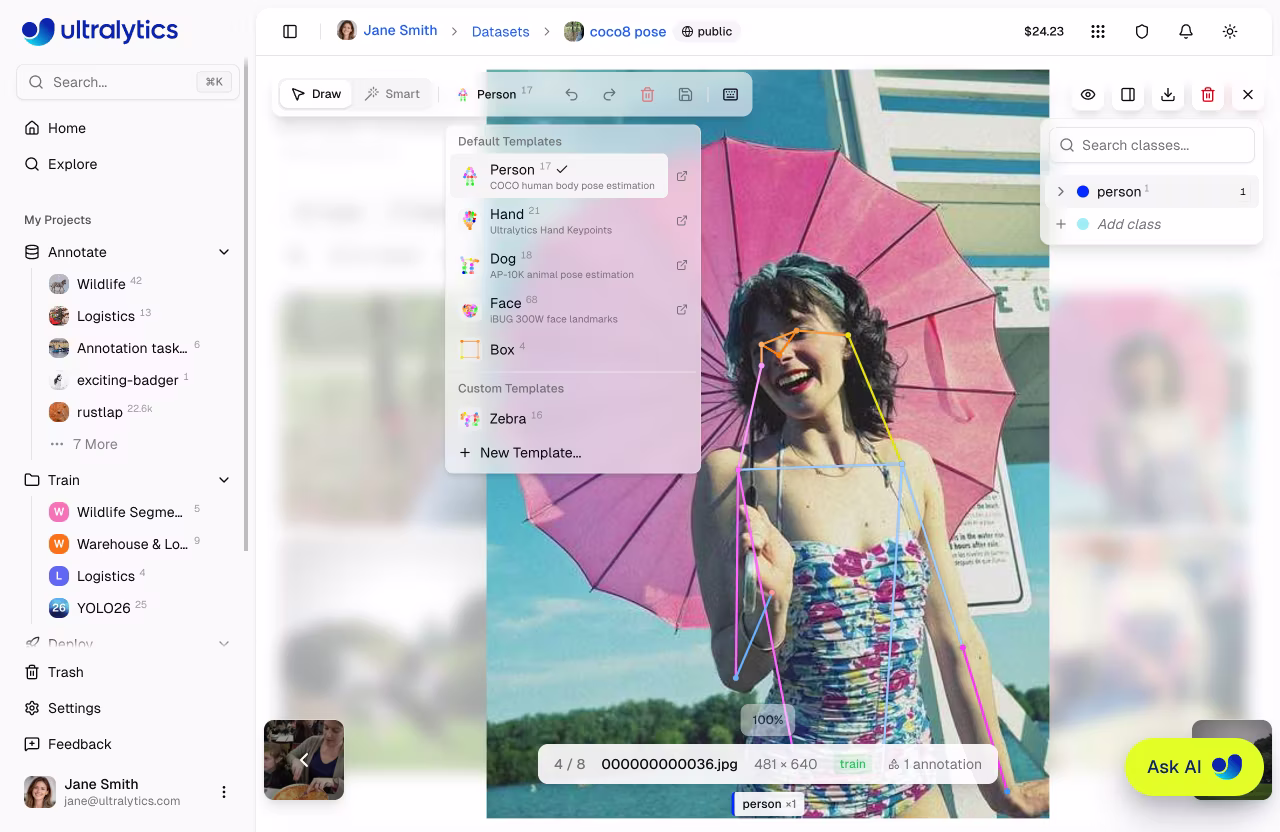Click the blue person class color dot
Image resolution: width=1280 pixels, height=832 pixels.
pyautogui.click(x=1083, y=191)
